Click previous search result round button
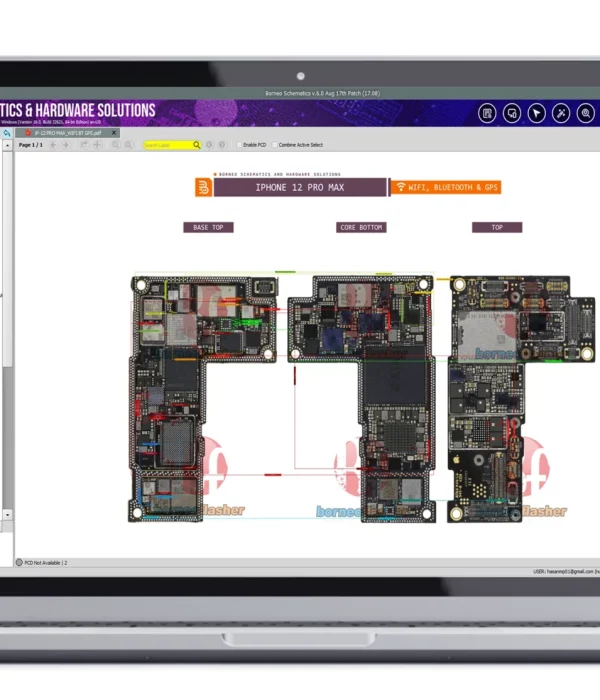Viewport: 600px width, 700px height. click(x=209, y=145)
